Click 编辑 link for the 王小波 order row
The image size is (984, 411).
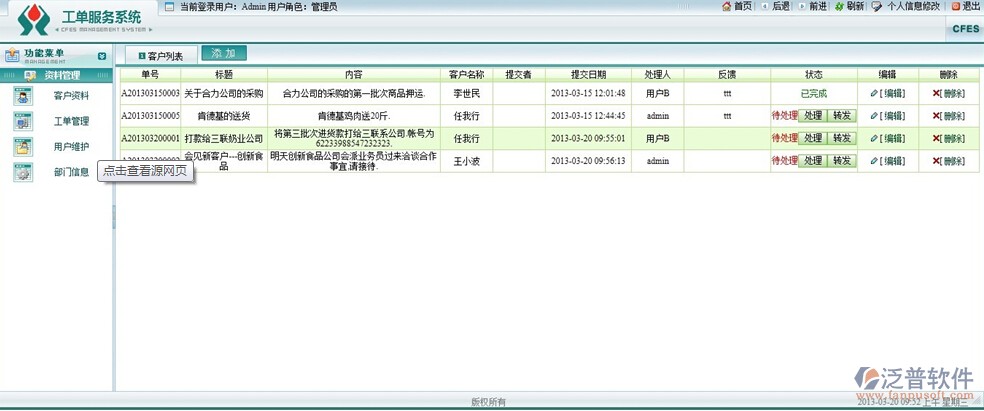click(x=887, y=161)
